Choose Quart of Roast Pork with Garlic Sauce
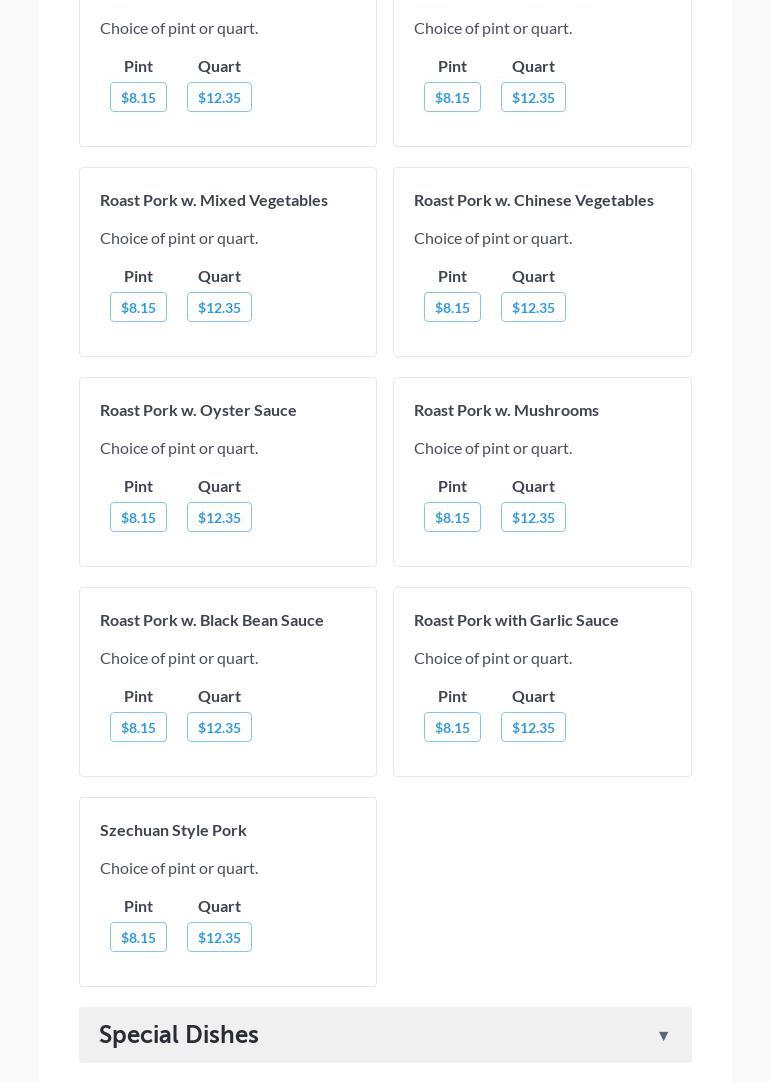The image size is (770, 1082). [533, 727]
